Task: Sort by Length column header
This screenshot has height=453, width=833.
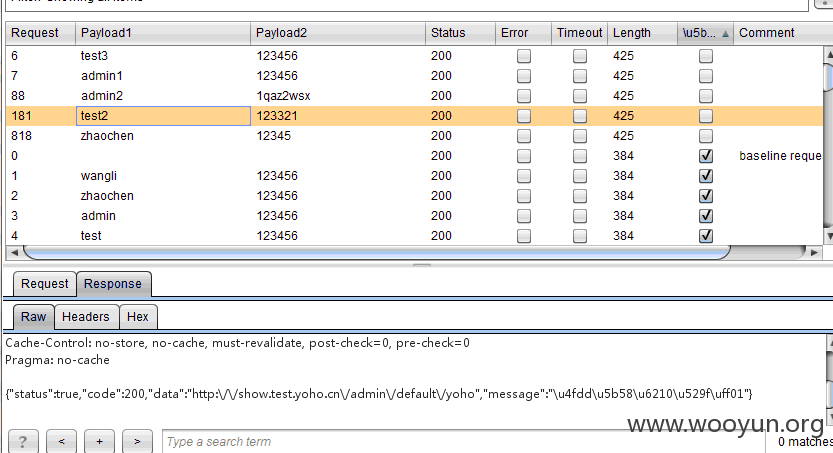Action: point(642,33)
